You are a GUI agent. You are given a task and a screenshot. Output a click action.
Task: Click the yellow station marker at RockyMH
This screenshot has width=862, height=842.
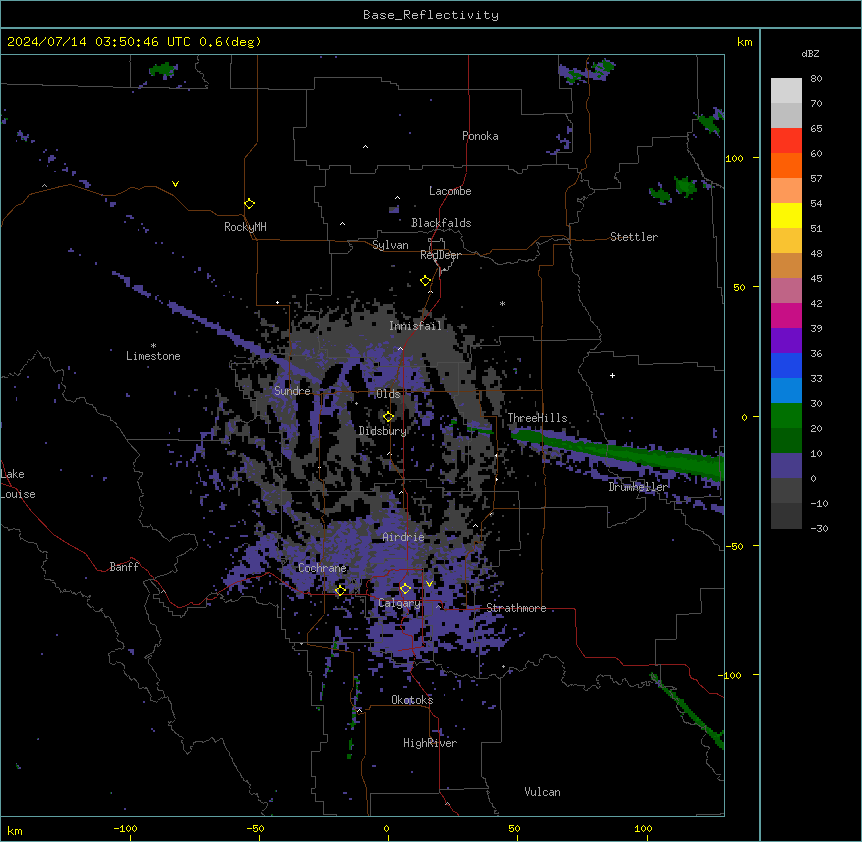(249, 203)
